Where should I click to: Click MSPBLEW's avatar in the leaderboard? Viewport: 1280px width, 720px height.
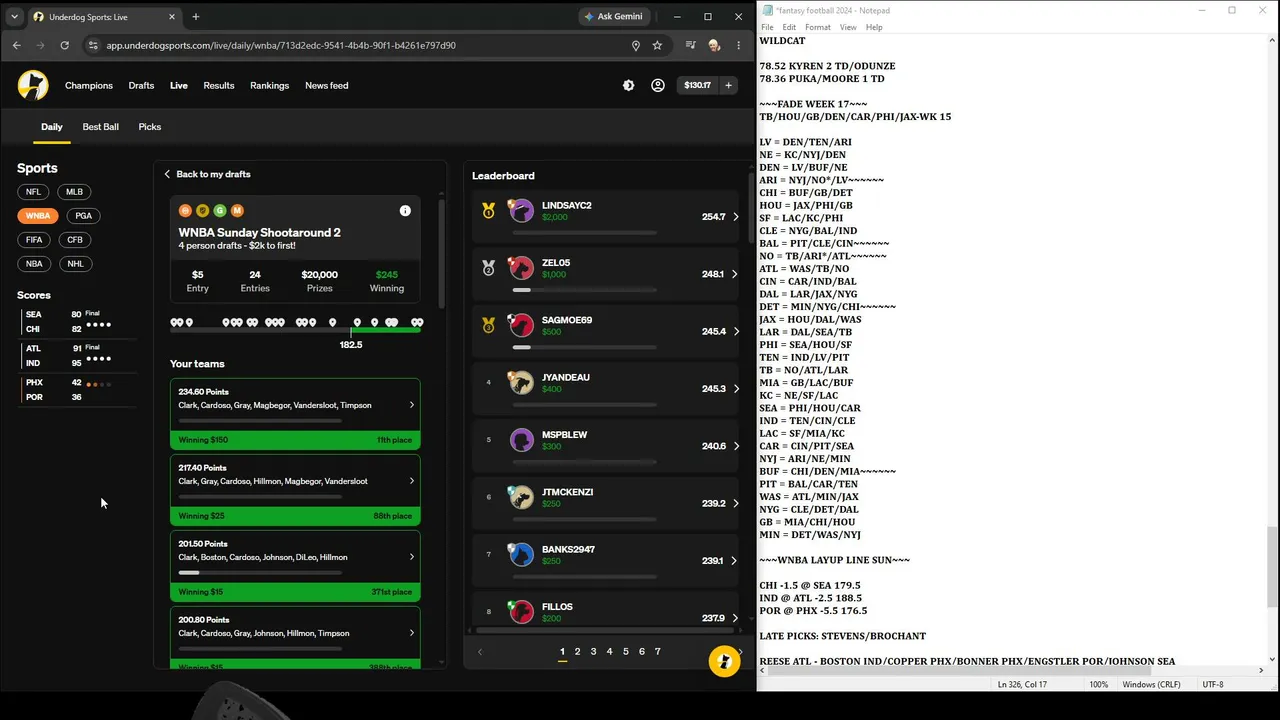pos(521,440)
